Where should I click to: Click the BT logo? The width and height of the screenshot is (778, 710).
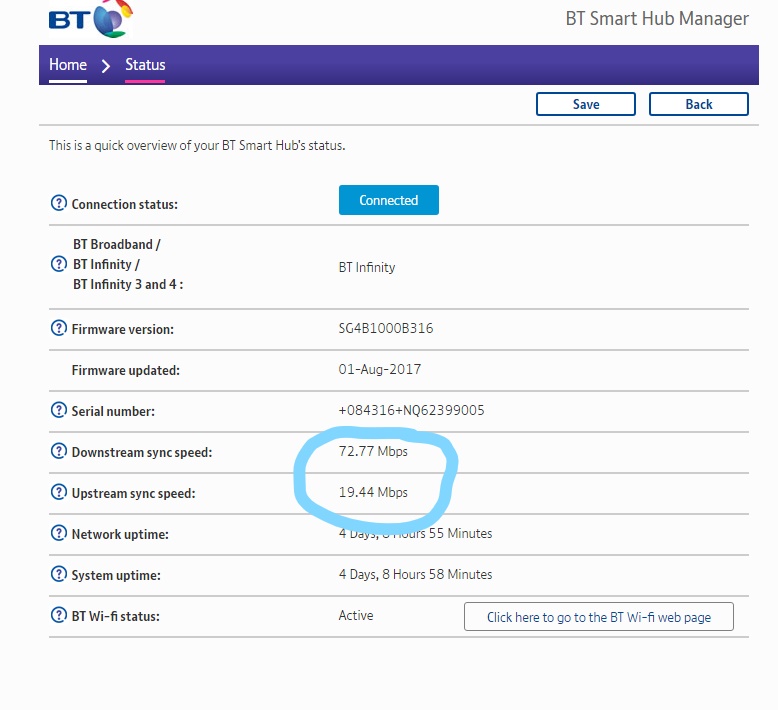coord(91,19)
